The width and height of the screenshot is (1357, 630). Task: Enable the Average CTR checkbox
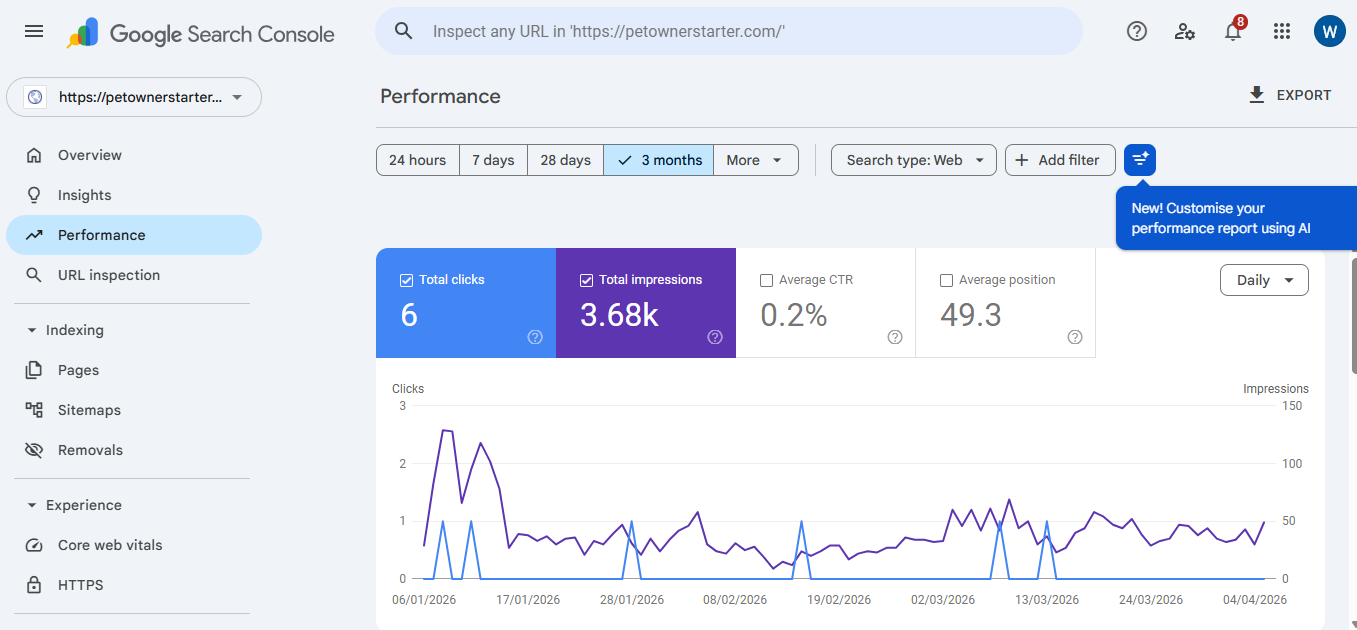766,280
